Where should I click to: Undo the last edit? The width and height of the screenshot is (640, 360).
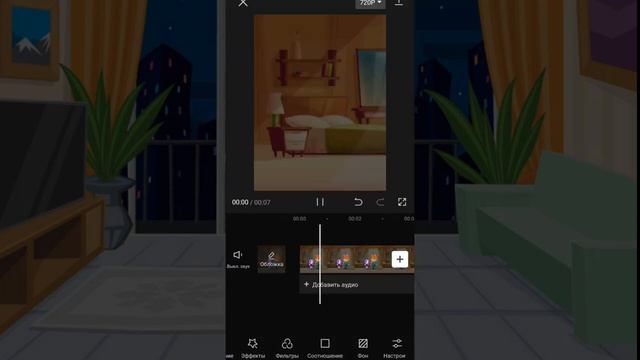click(358, 202)
